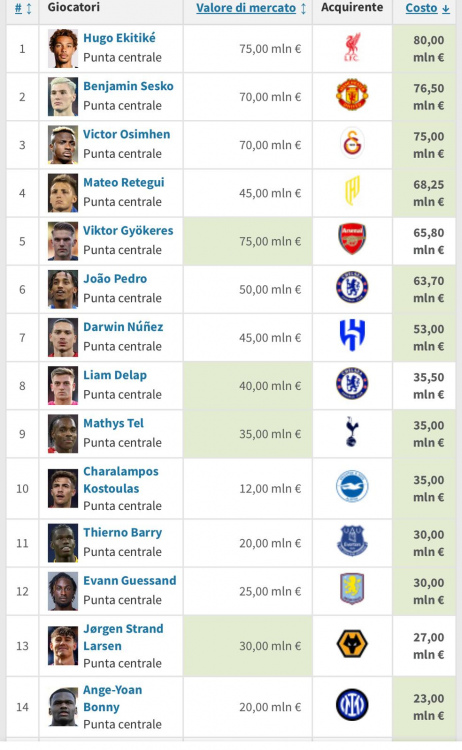The height and width of the screenshot is (750, 462).
Task: Click Benjamin Sesko's player photo
Action: [x=63, y=97]
